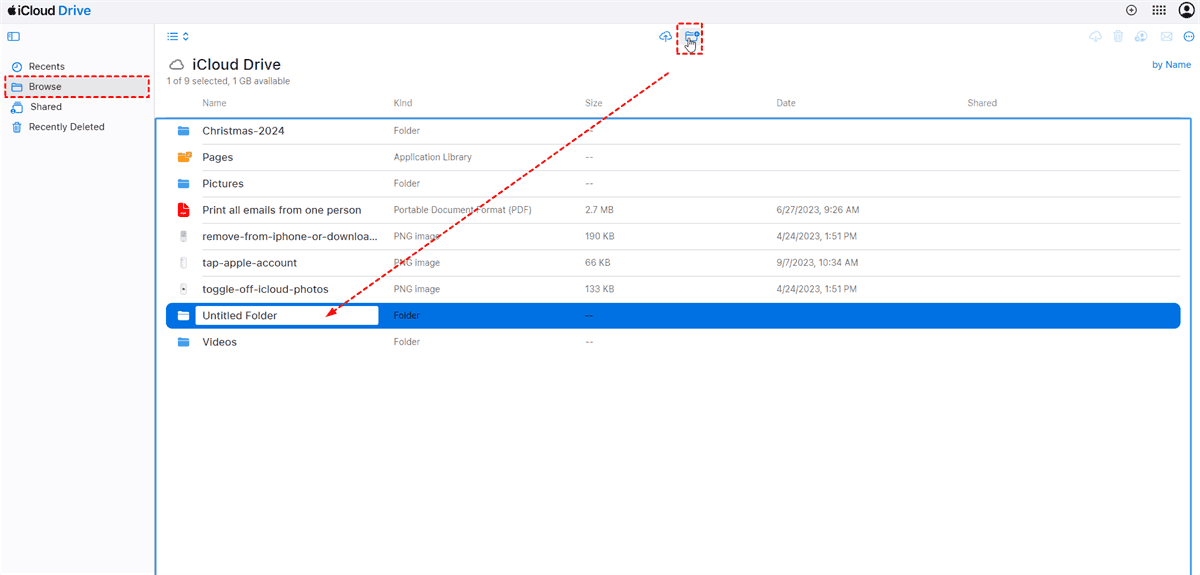This screenshot has height=575, width=1200.
Task: Sort by the Kind column header
Action: [x=403, y=103]
